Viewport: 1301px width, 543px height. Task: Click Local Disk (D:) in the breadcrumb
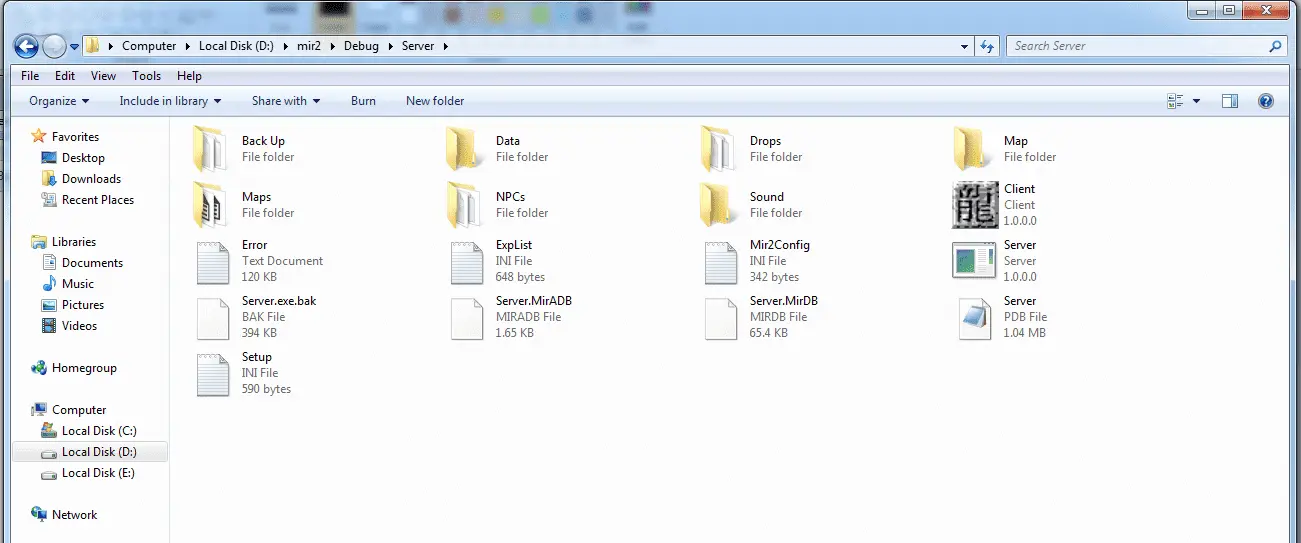click(x=238, y=46)
